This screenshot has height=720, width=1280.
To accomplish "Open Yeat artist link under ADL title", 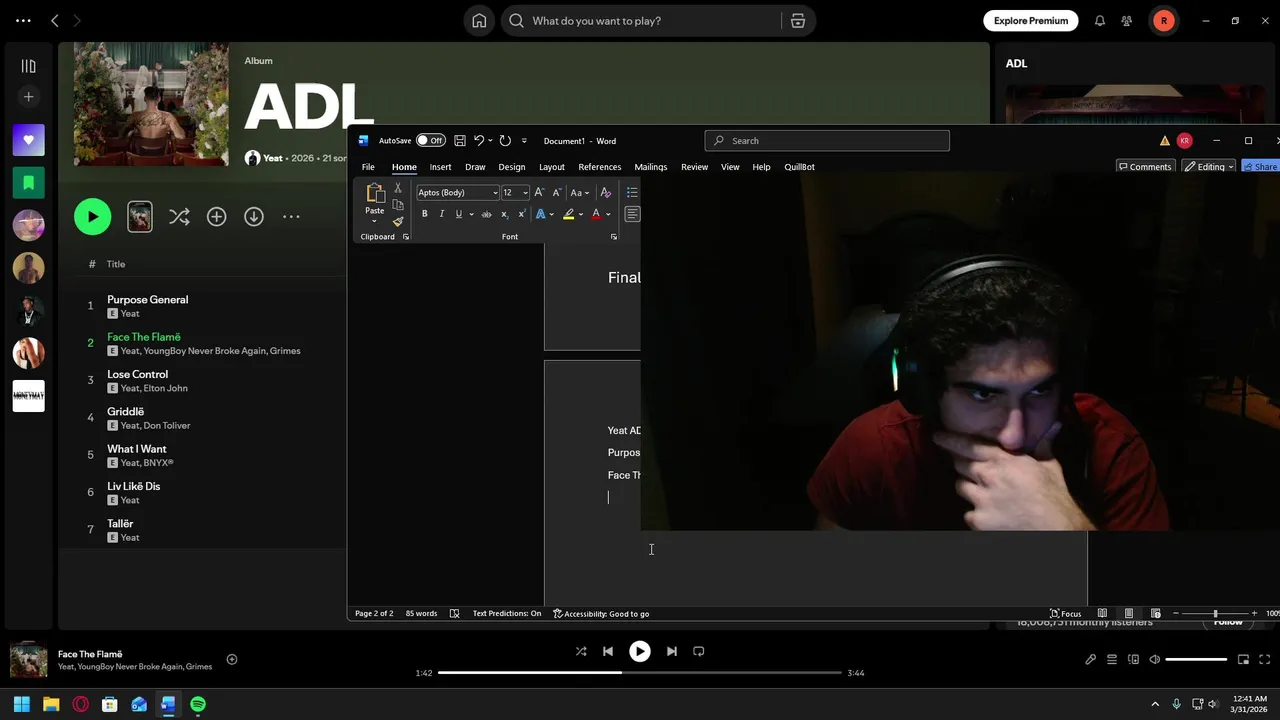I will pos(273,158).
